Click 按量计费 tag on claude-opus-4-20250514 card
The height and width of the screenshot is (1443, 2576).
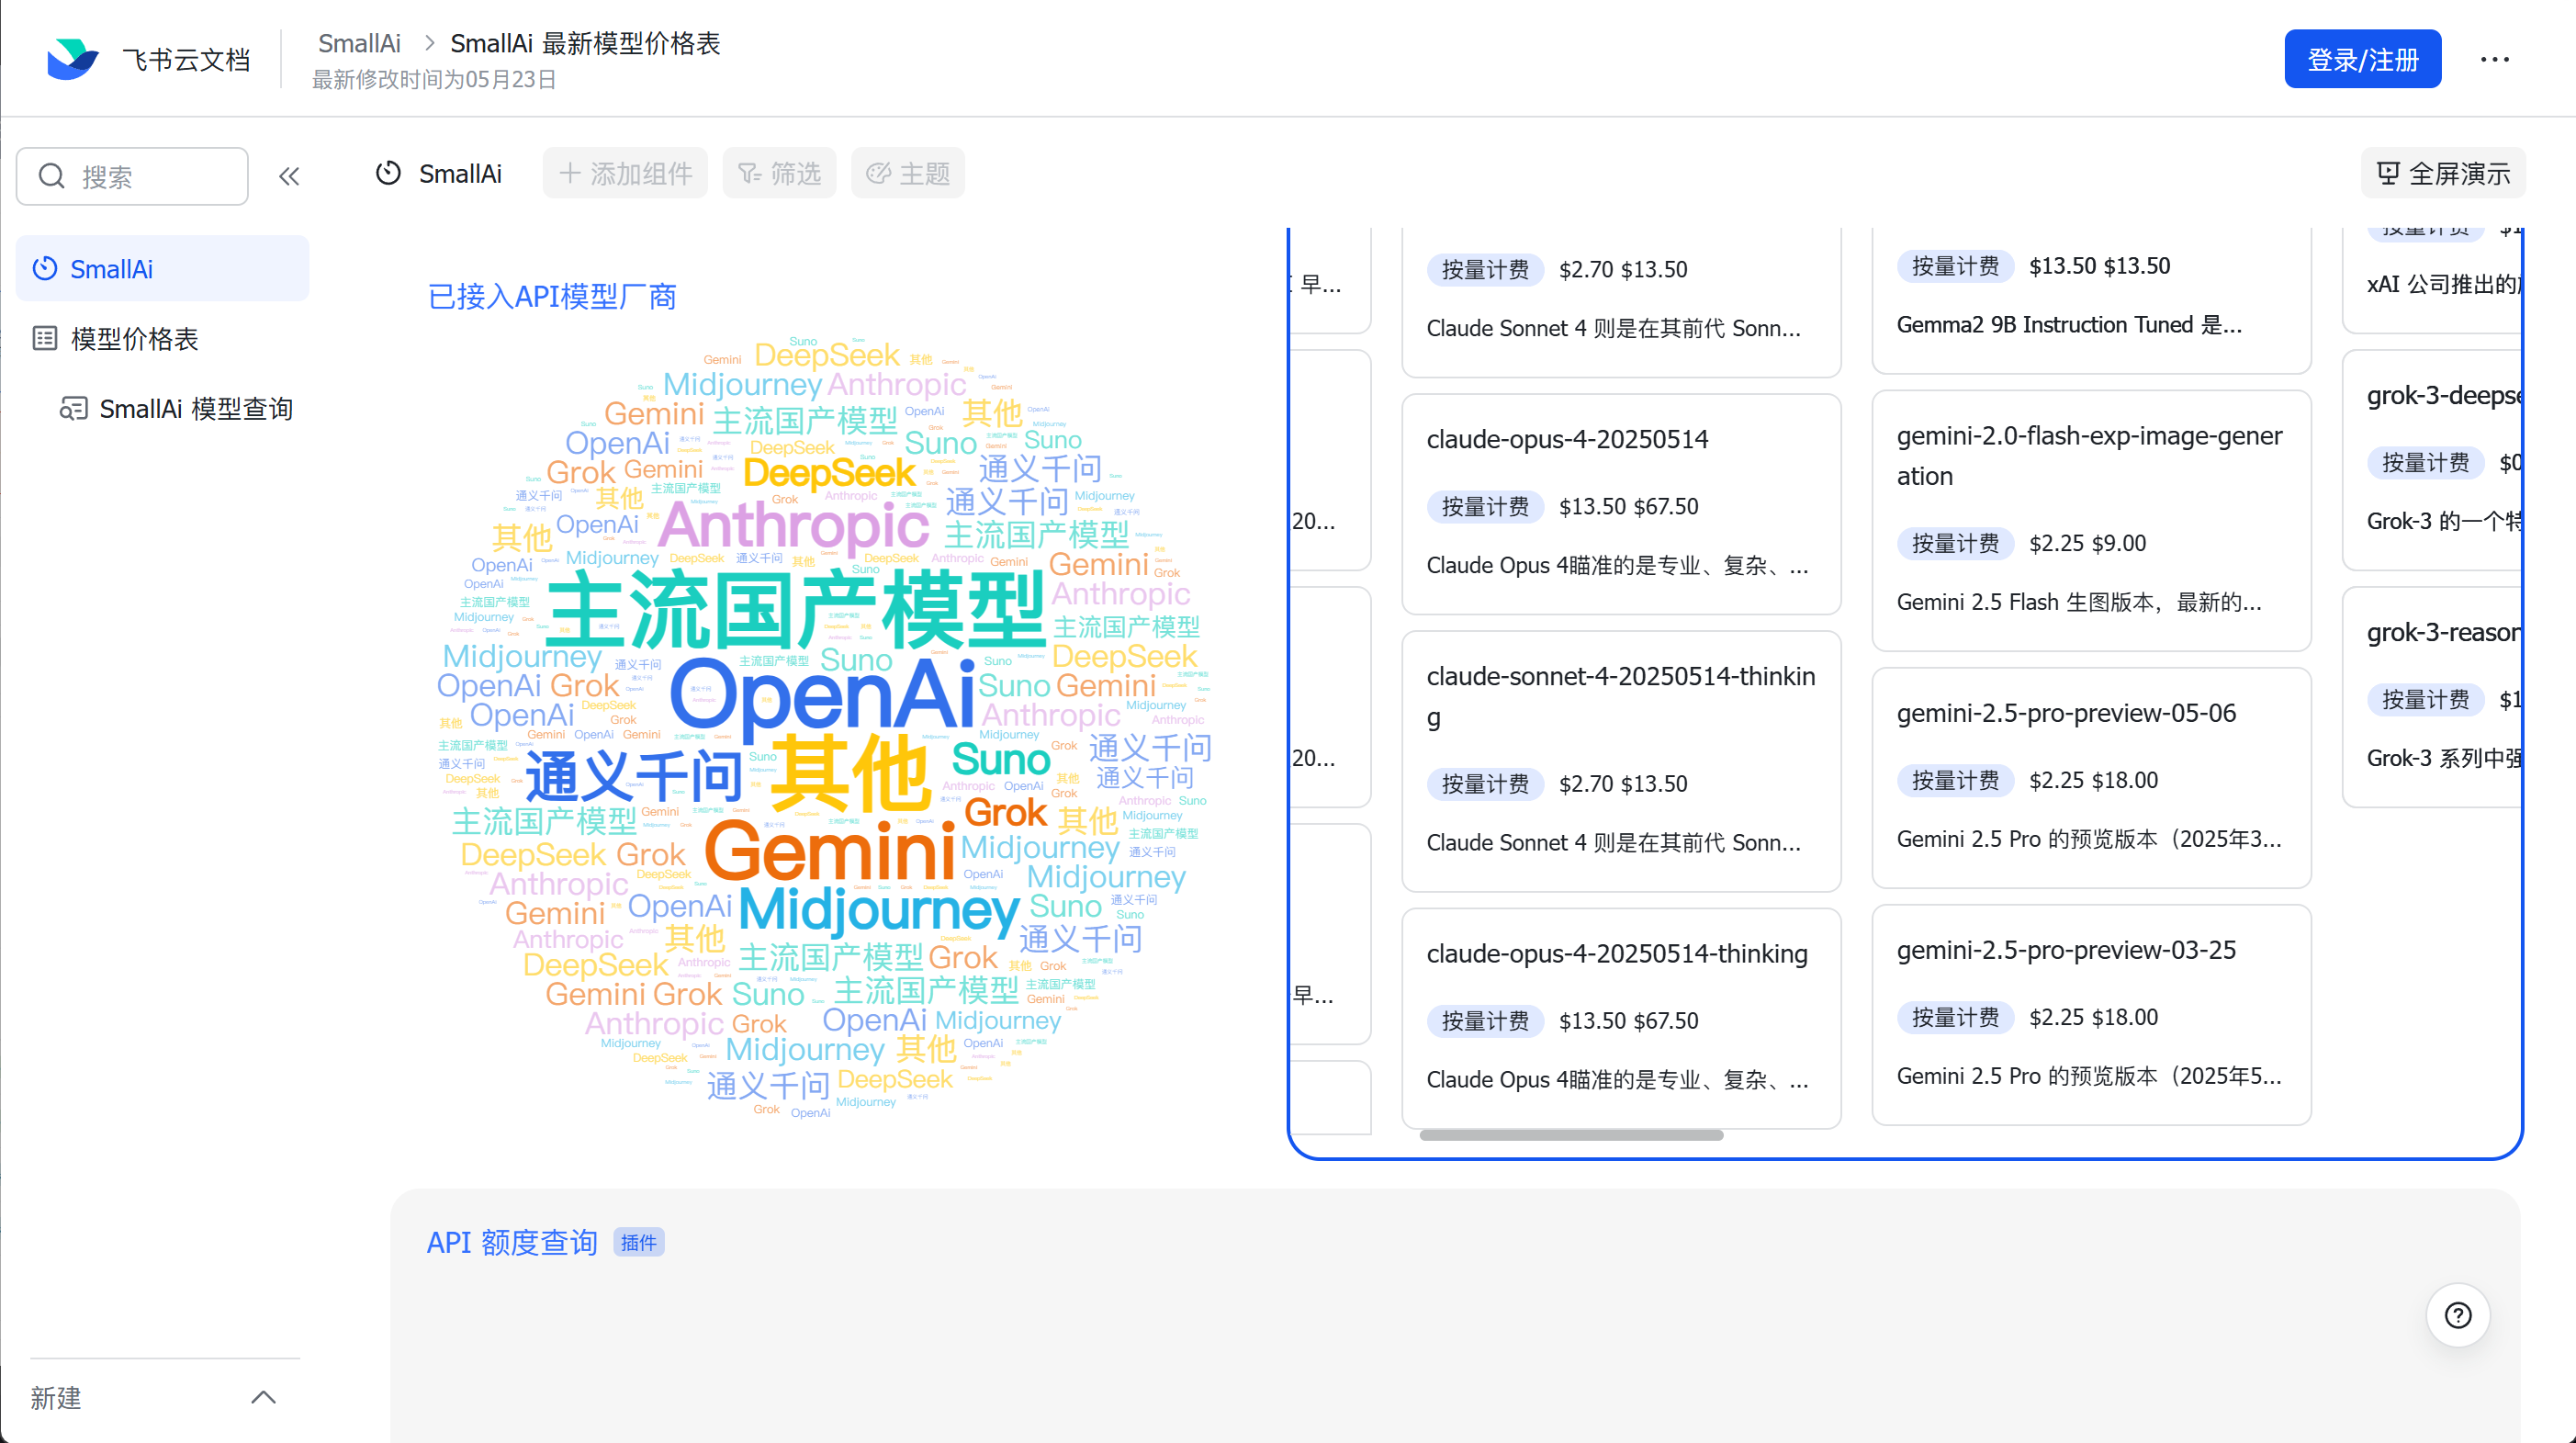pyautogui.click(x=1484, y=506)
